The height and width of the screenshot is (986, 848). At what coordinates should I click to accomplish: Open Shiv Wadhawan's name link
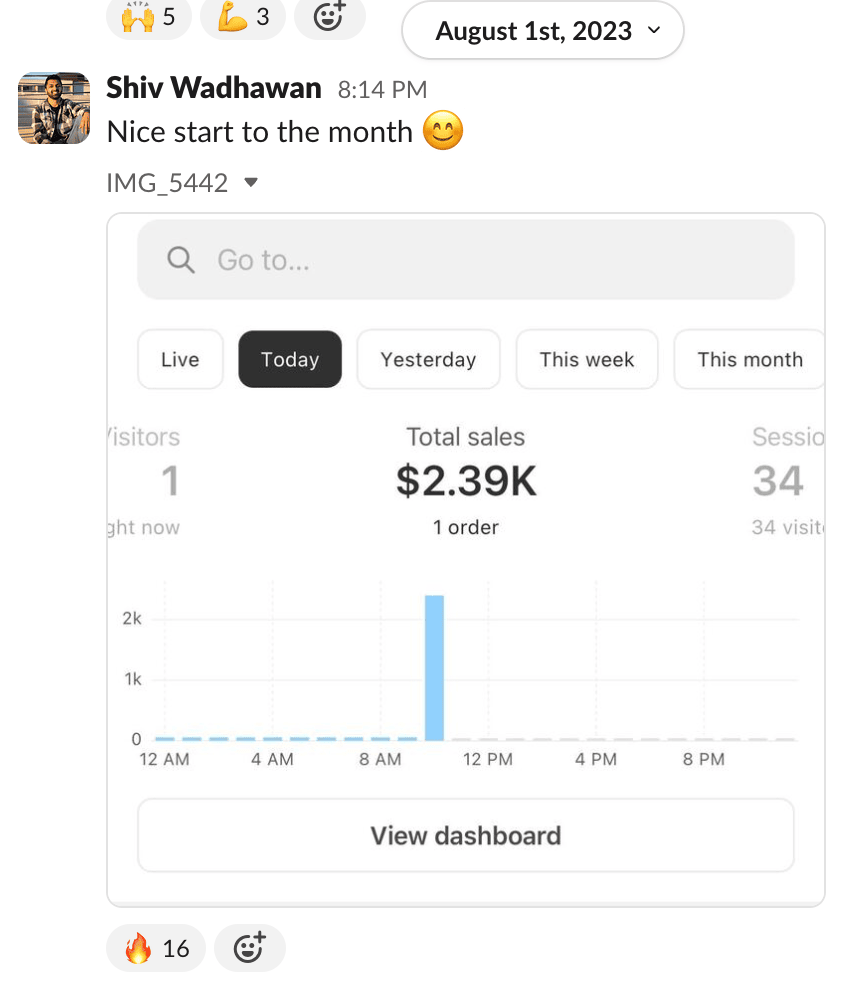(x=213, y=88)
